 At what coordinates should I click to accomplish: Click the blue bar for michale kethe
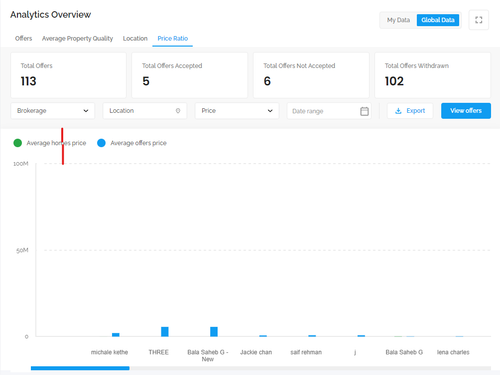pos(116,335)
